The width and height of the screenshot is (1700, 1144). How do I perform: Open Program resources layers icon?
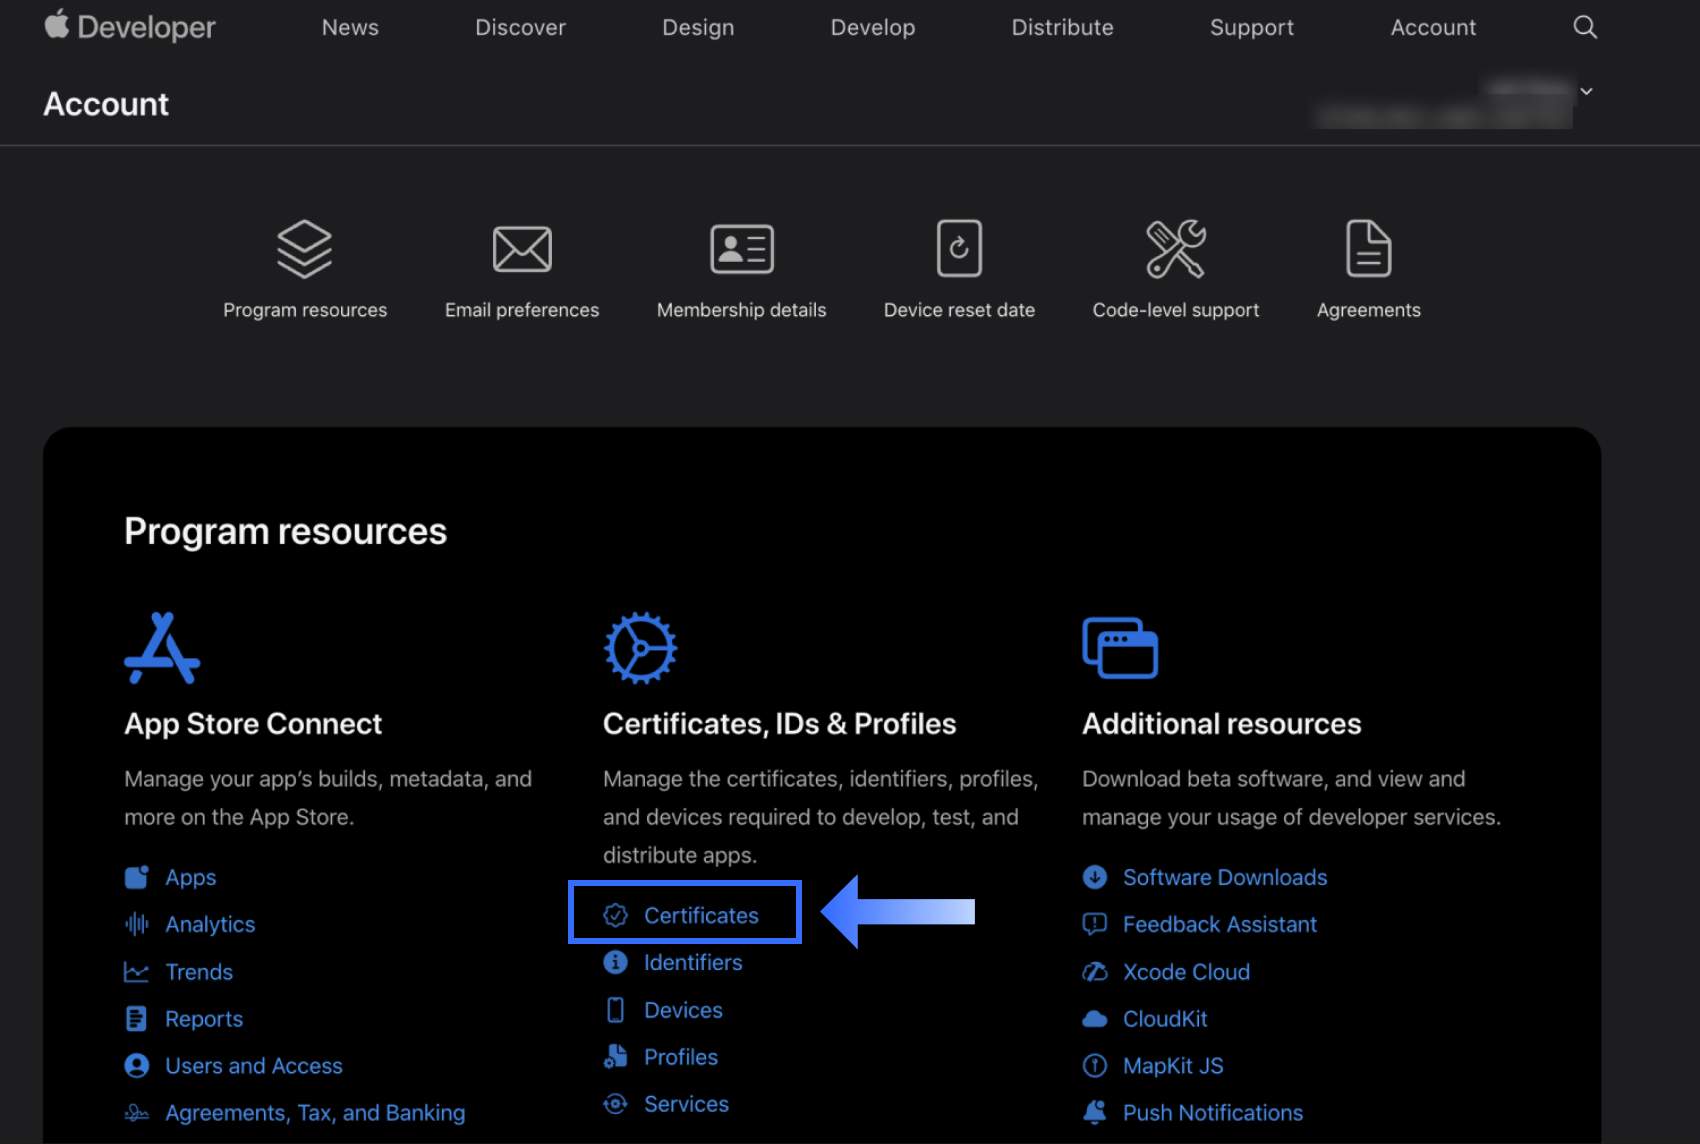tap(304, 248)
